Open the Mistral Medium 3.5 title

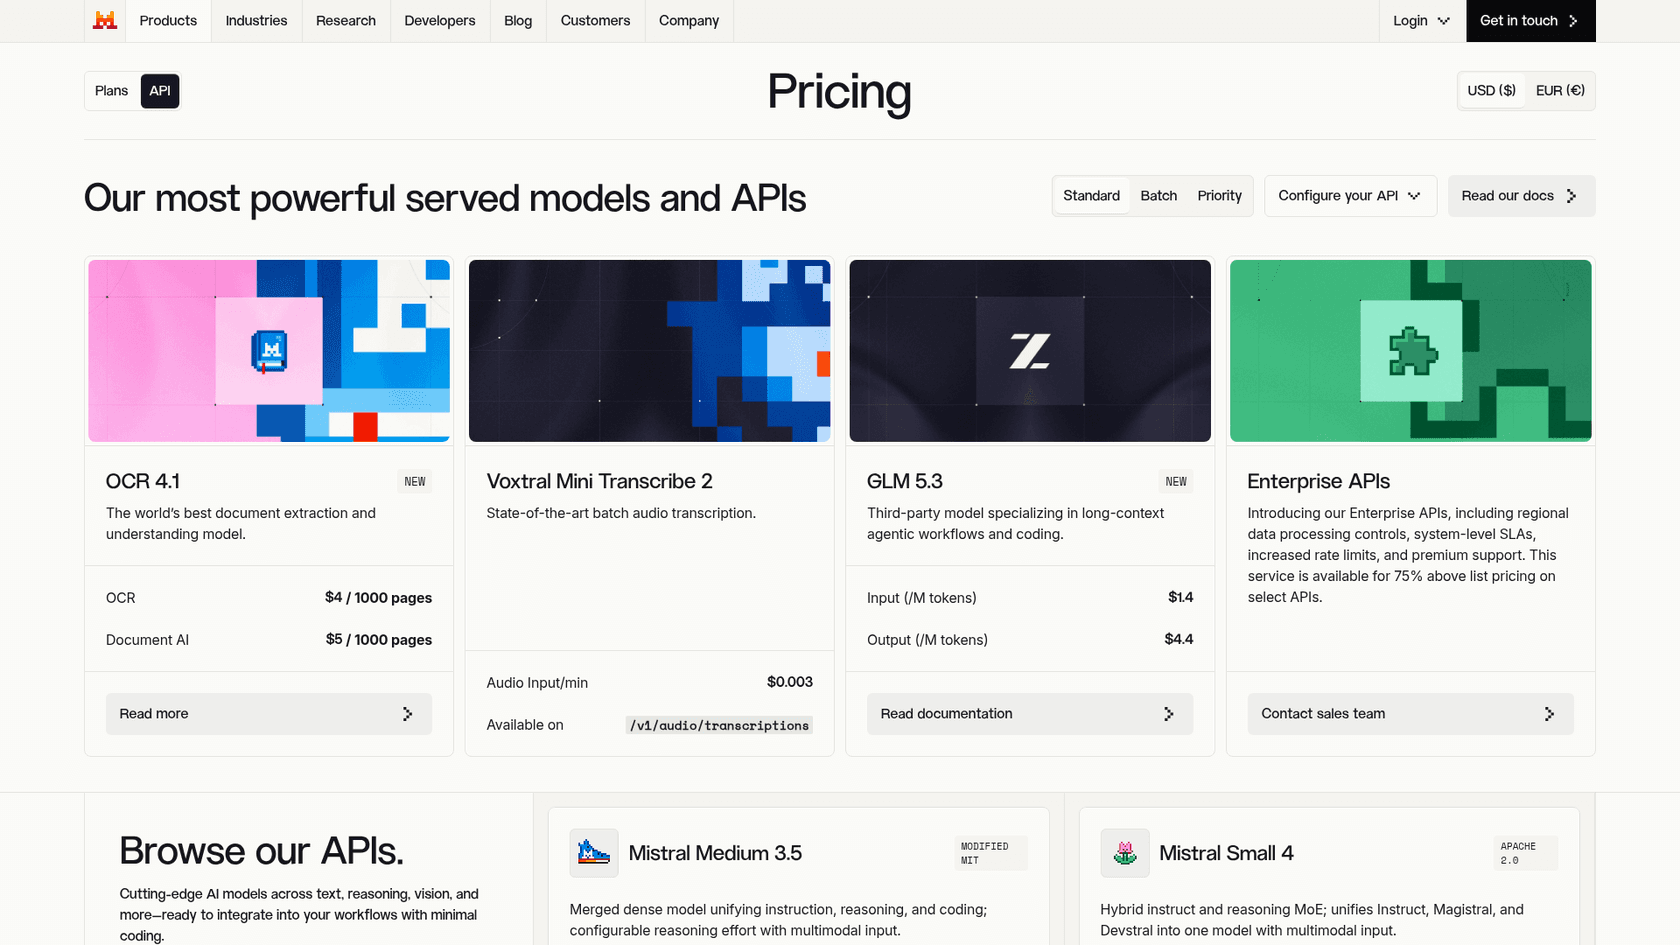[715, 853]
